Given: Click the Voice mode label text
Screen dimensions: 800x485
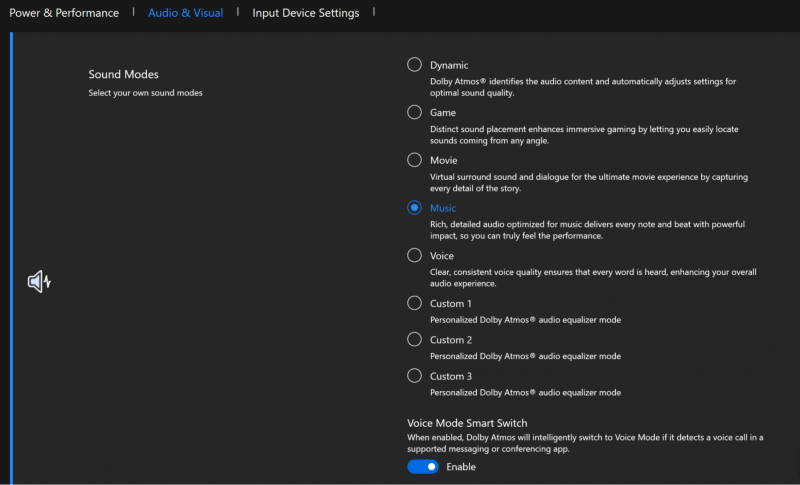Looking at the screenshot, I should click(x=442, y=256).
